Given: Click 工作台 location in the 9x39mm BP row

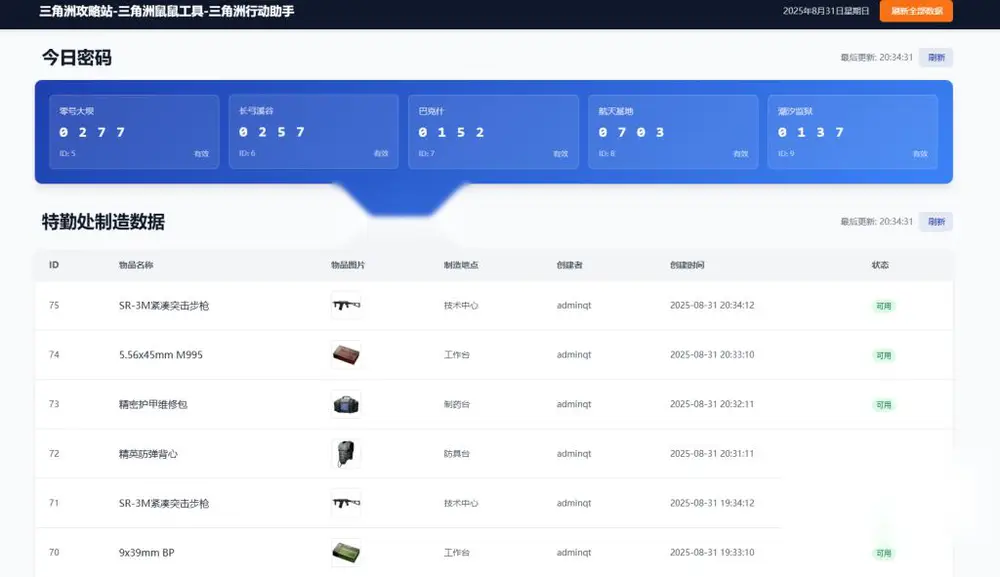Looking at the screenshot, I should pos(457,552).
